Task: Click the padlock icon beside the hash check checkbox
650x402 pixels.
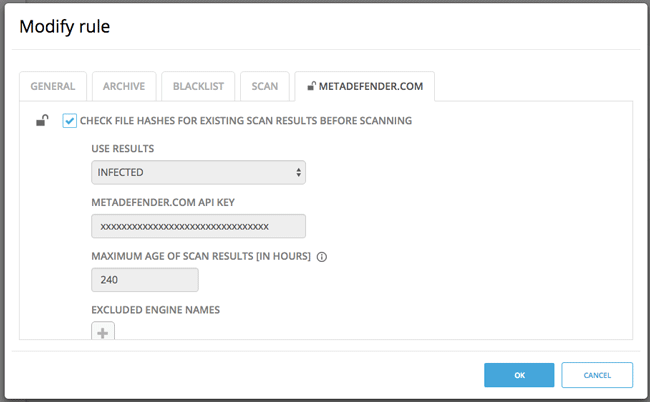Action: [42, 121]
